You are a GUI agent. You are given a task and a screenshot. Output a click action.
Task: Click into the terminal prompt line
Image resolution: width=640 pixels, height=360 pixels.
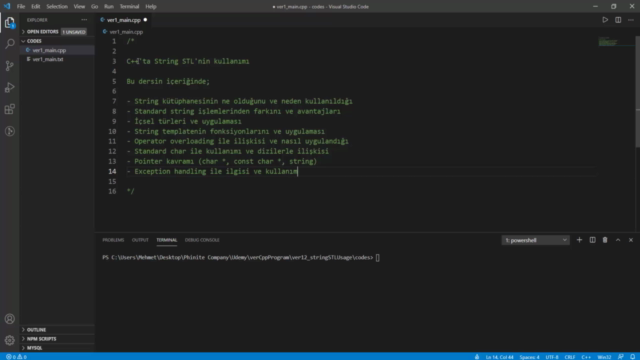coord(241,258)
